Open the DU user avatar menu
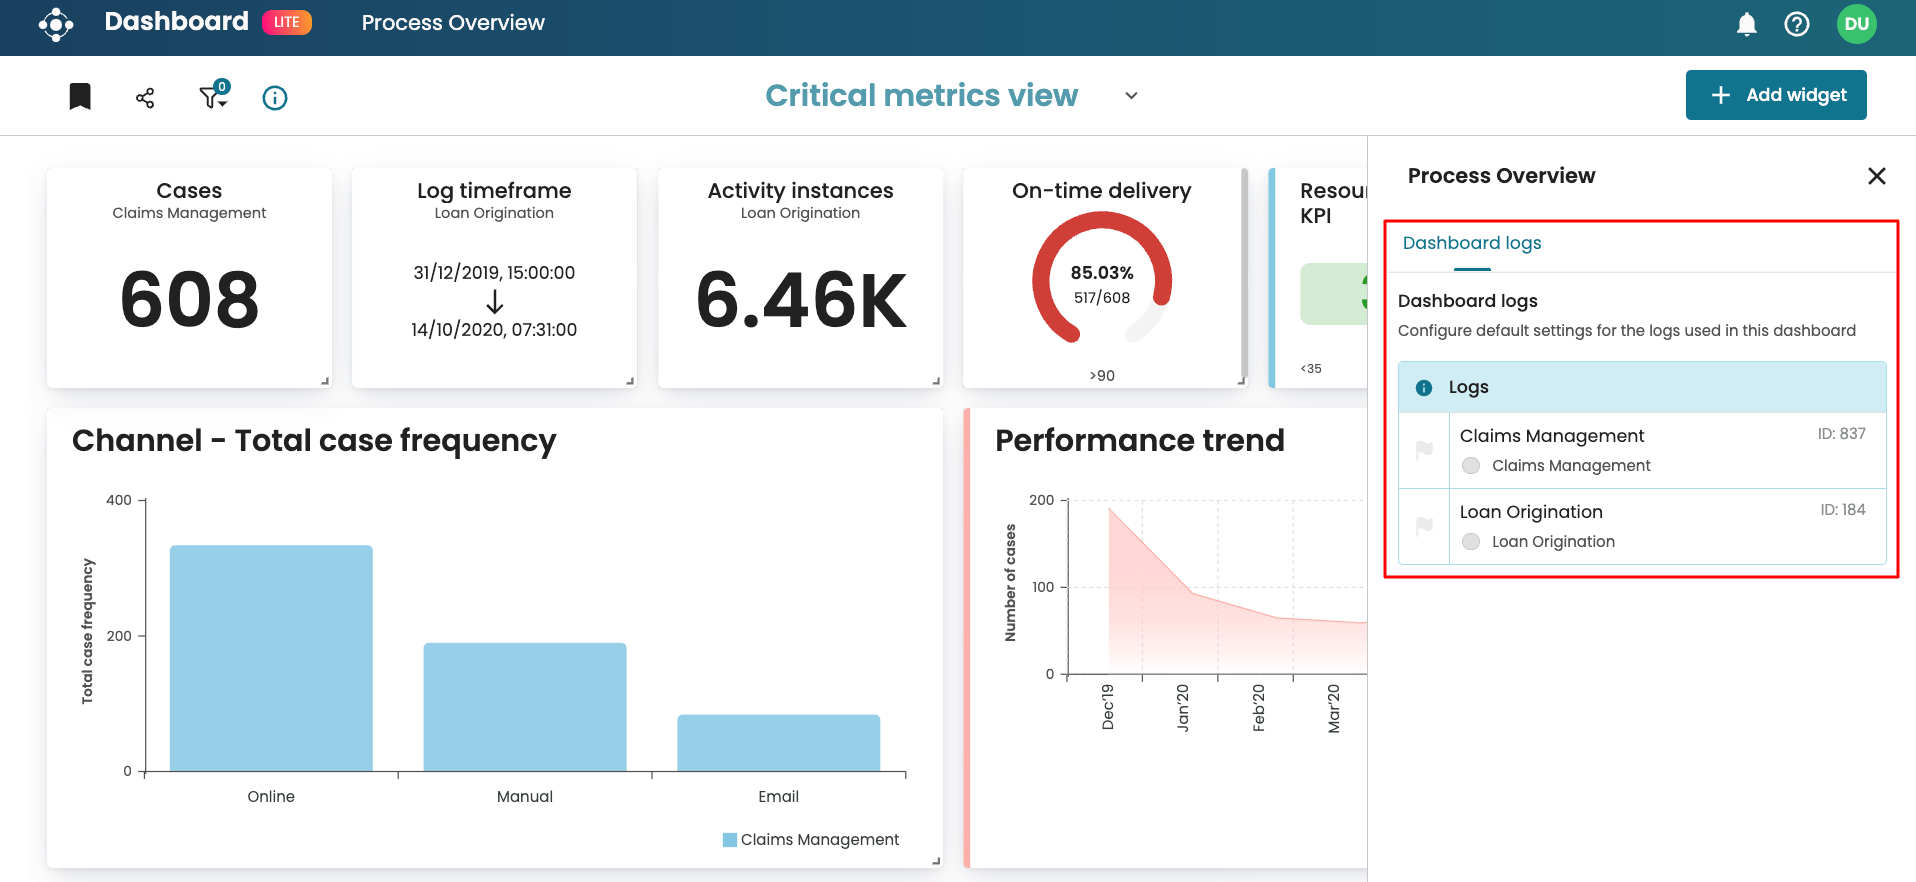The height and width of the screenshot is (882, 1916). [1856, 24]
